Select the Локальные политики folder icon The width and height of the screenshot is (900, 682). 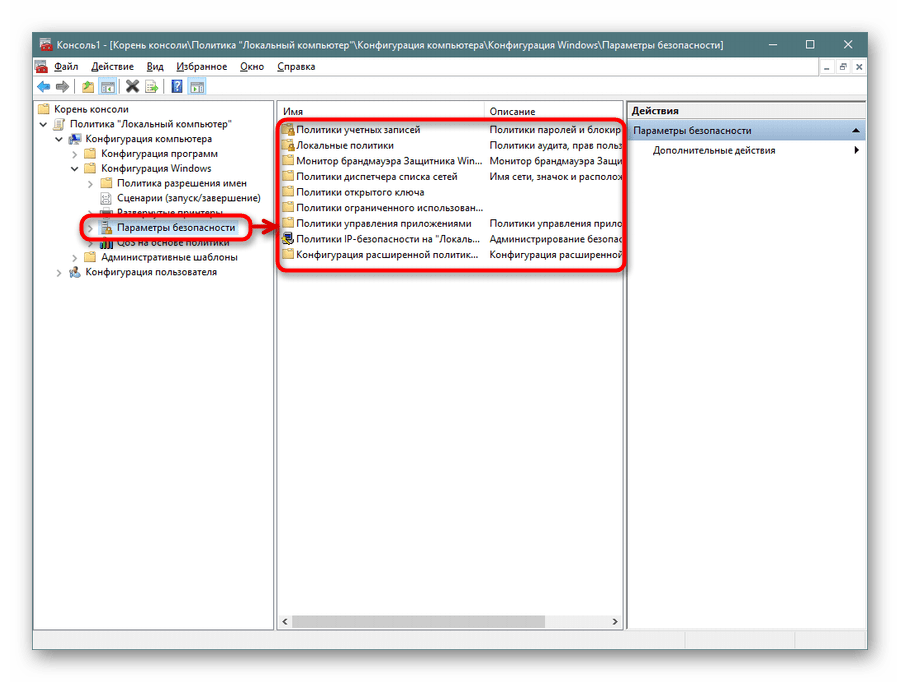tap(288, 145)
